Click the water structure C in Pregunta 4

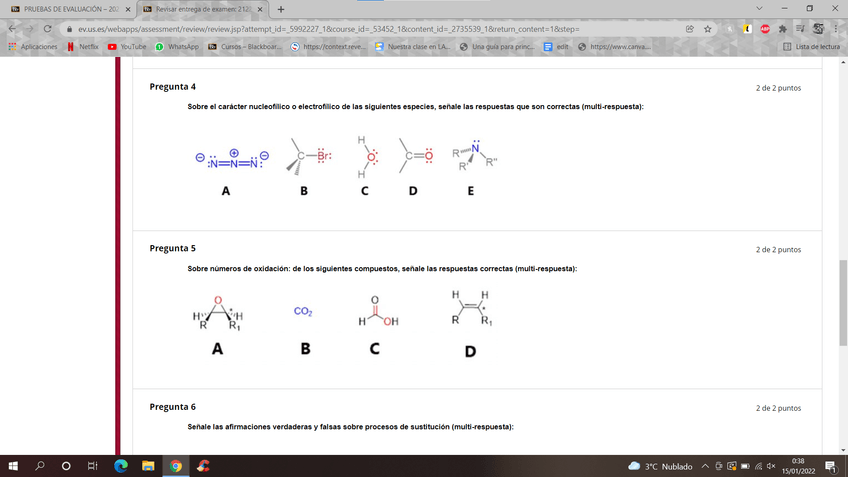[368, 157]
